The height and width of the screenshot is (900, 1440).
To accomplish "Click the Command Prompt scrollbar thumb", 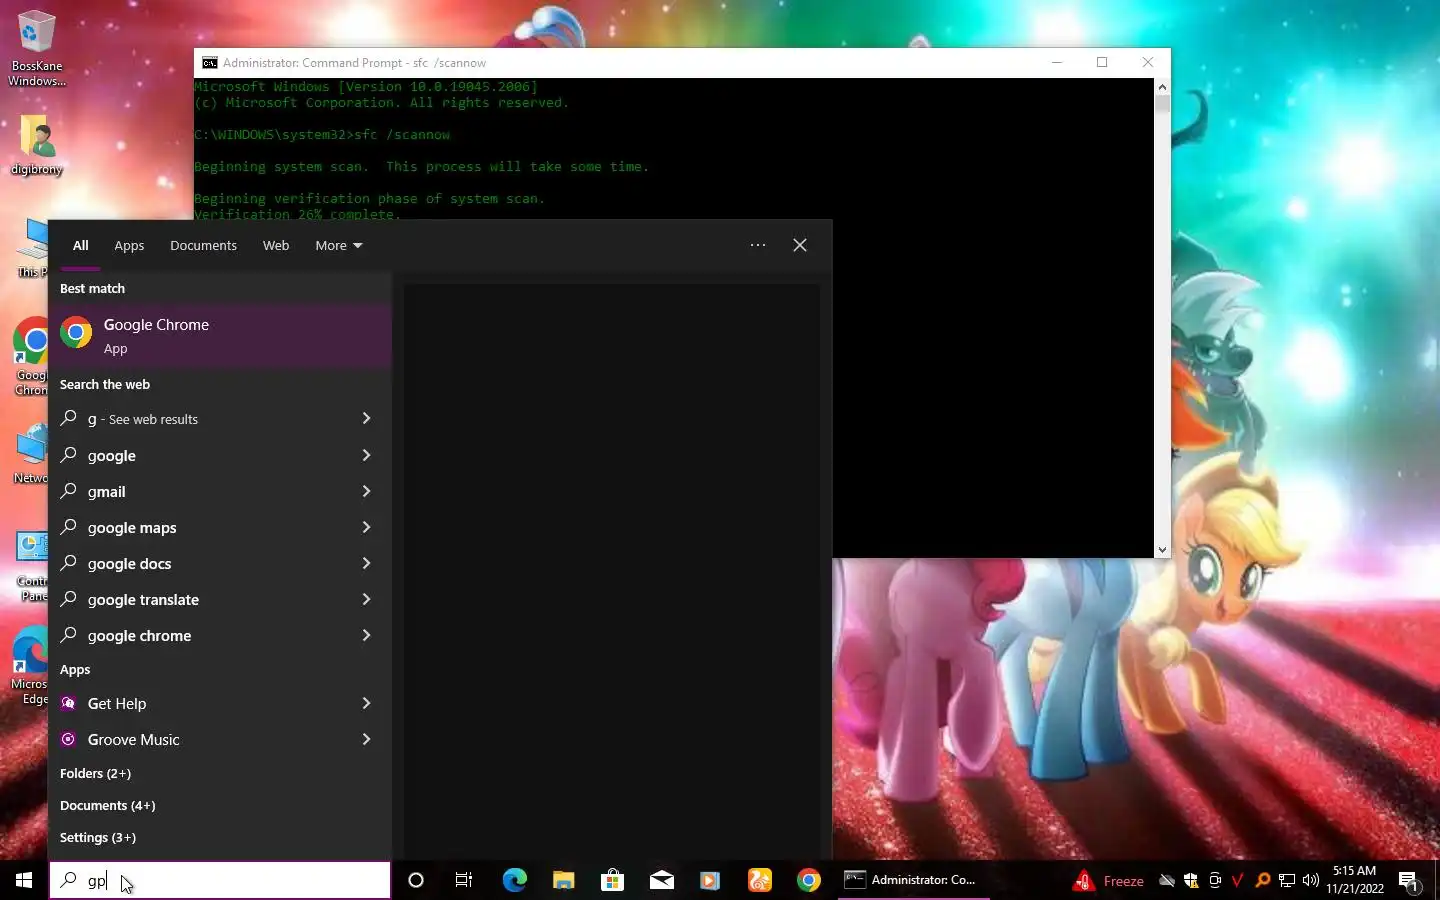I will coord(1162,104).
